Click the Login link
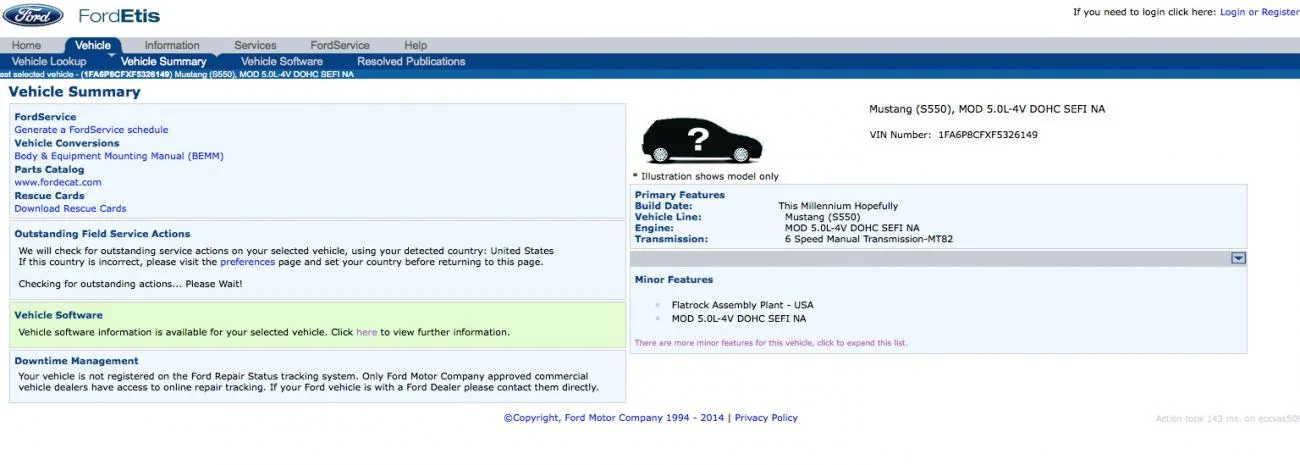Screen dimensions: 1300x465 (1233, 12)
